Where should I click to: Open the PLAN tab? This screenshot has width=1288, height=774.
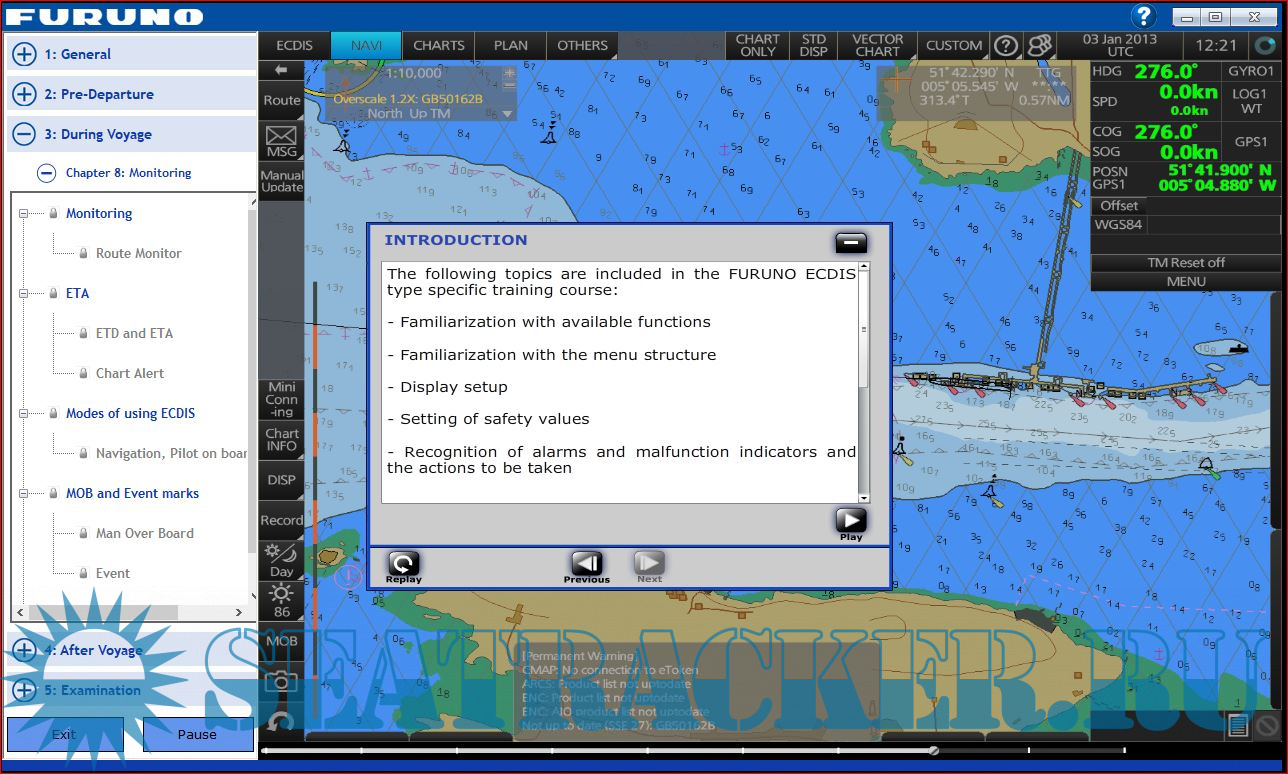click(x=510, y=45)
